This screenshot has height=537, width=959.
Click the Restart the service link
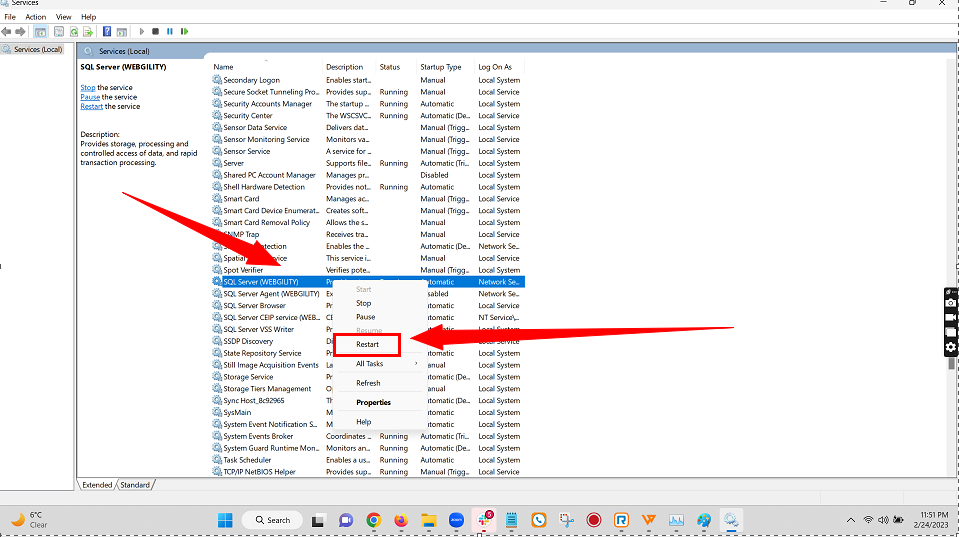pos(91,106)
